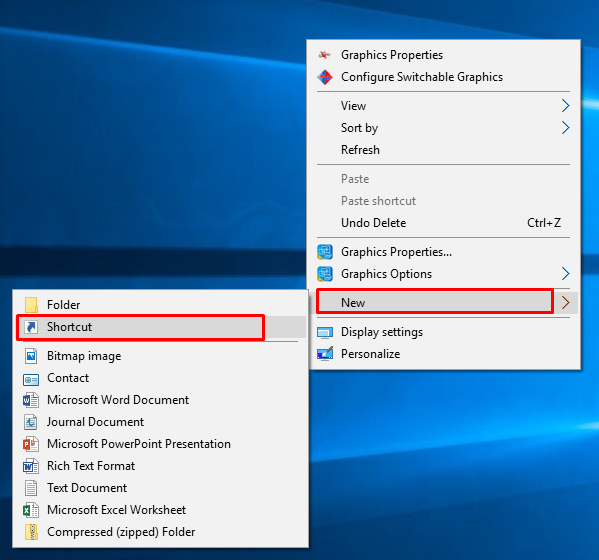Click the Personalize icon
This screenshot has height=560, width=599.
point(325,354)
